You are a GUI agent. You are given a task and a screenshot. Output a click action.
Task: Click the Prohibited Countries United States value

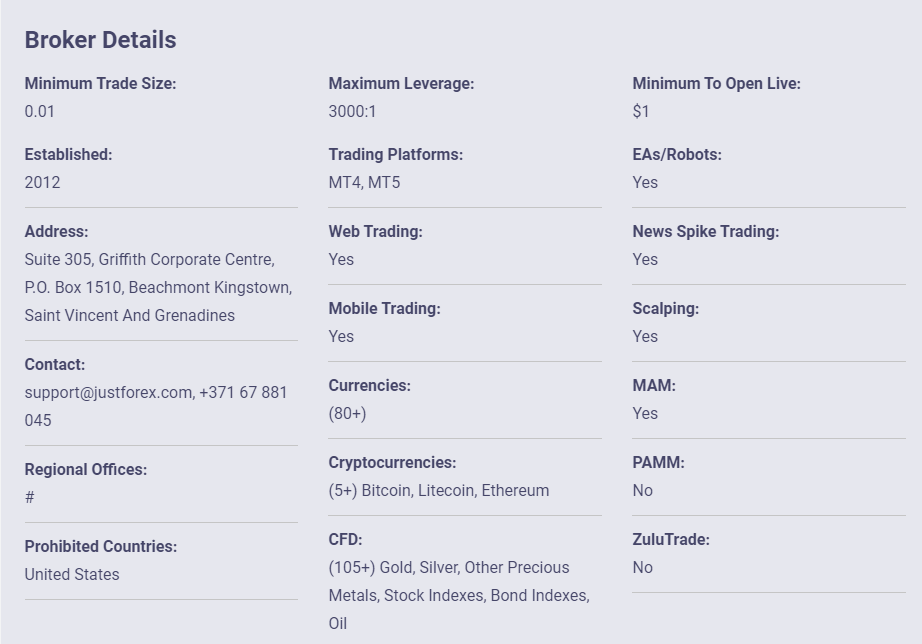click(72, 575)
